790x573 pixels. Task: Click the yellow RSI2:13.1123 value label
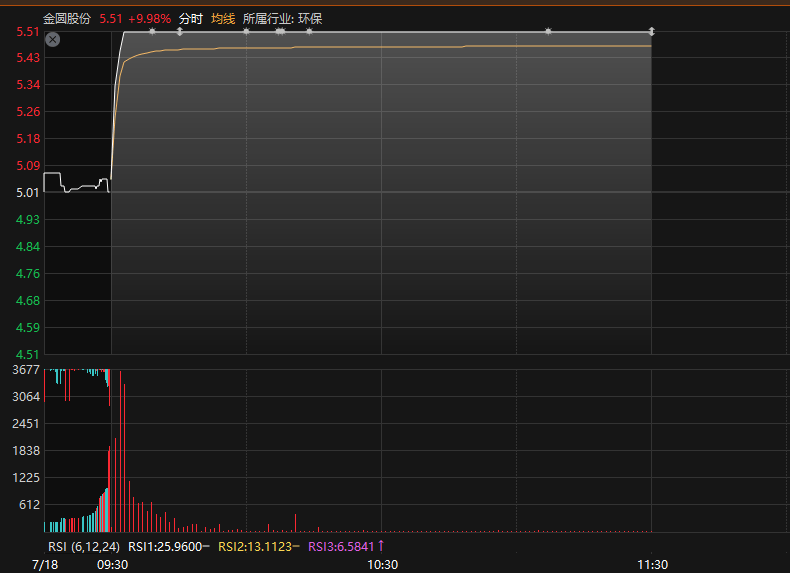tap(255, 547)
